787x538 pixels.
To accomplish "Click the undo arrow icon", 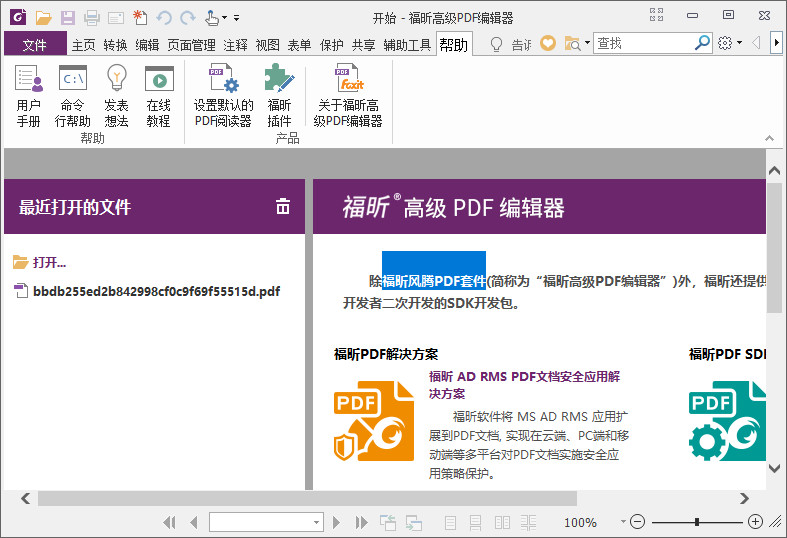I will pos(164,18).
